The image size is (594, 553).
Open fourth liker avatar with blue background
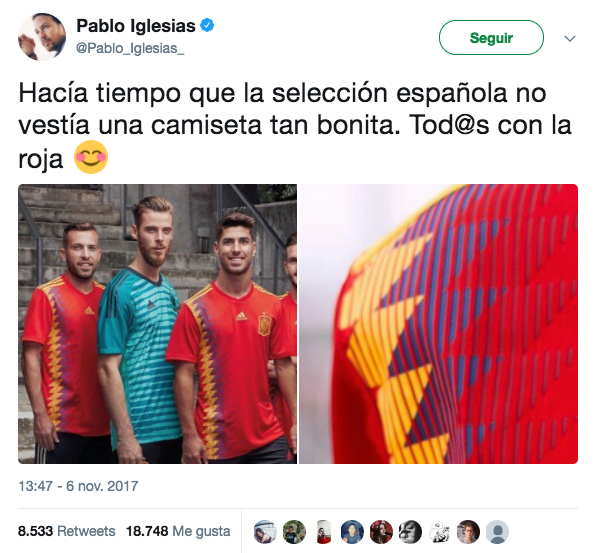[352, 532]
